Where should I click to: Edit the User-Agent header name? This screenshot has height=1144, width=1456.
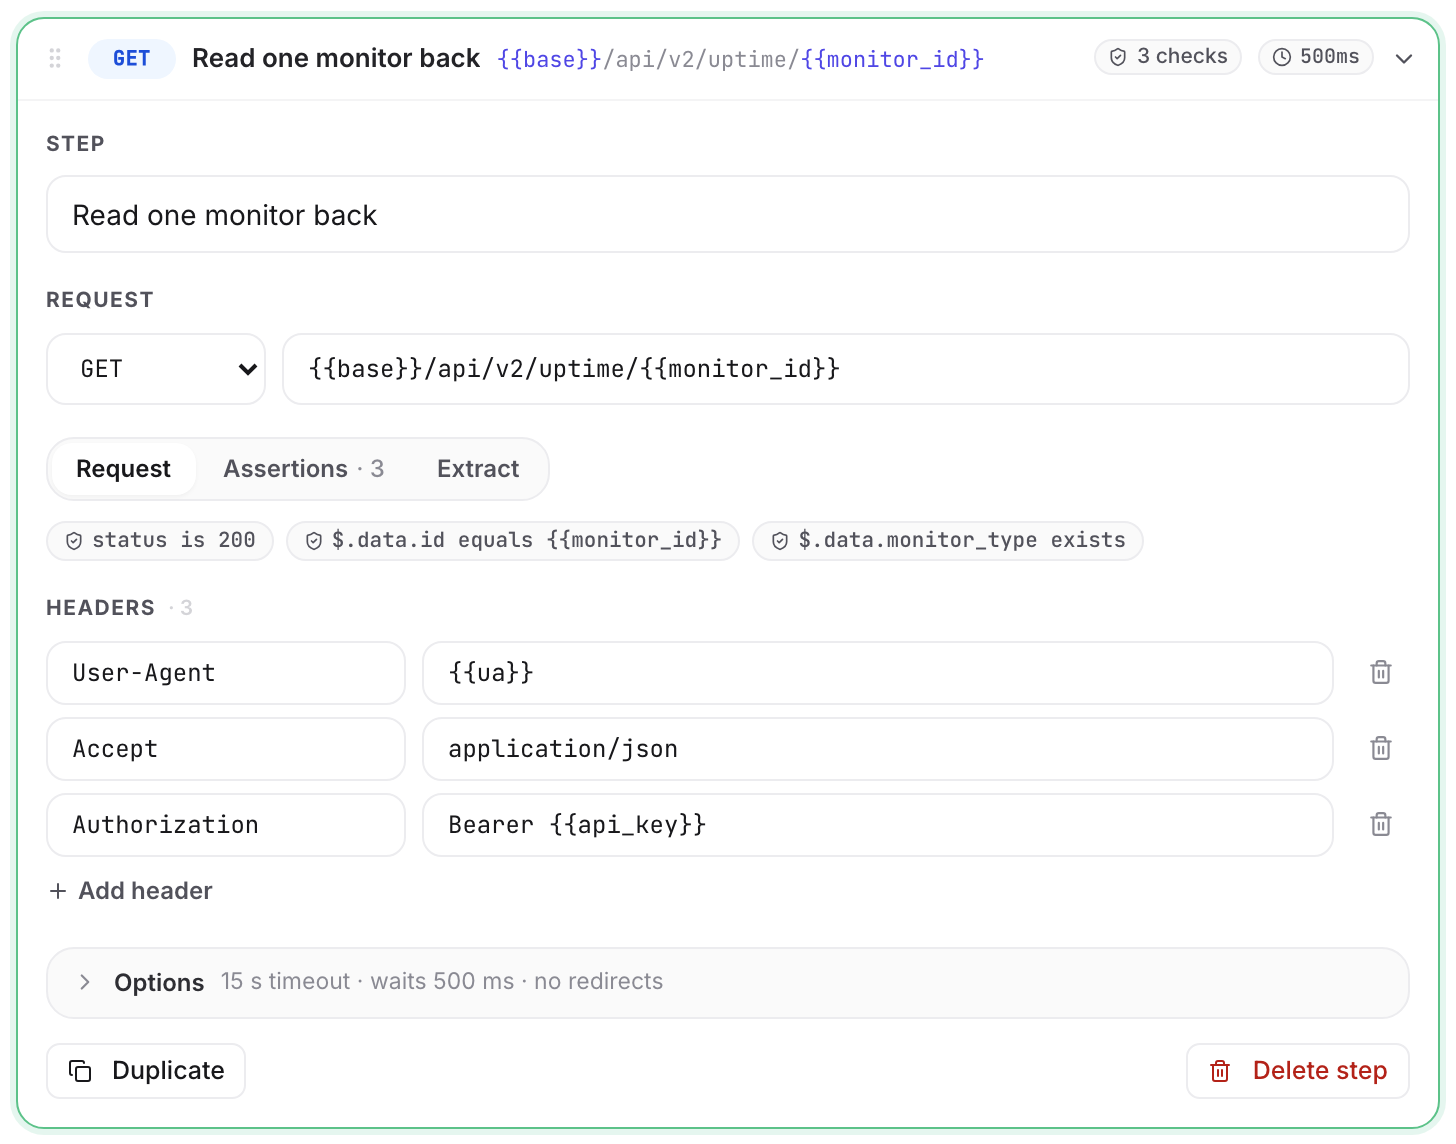point(226,673)
